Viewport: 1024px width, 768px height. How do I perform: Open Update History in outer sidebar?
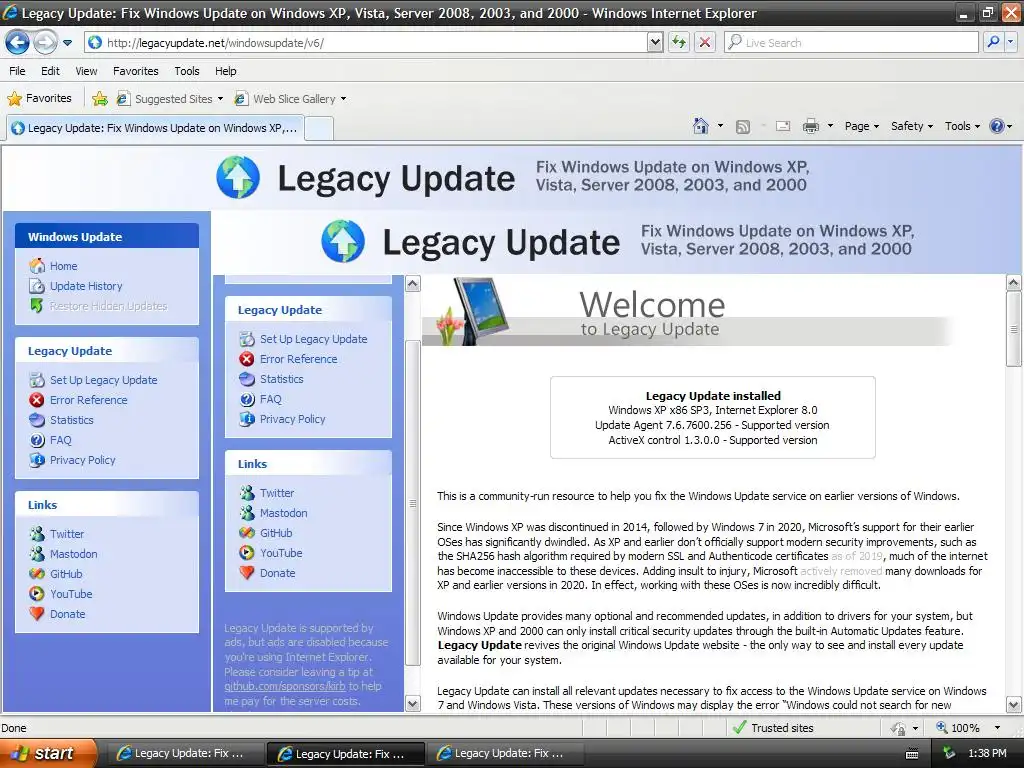[86, 286]
